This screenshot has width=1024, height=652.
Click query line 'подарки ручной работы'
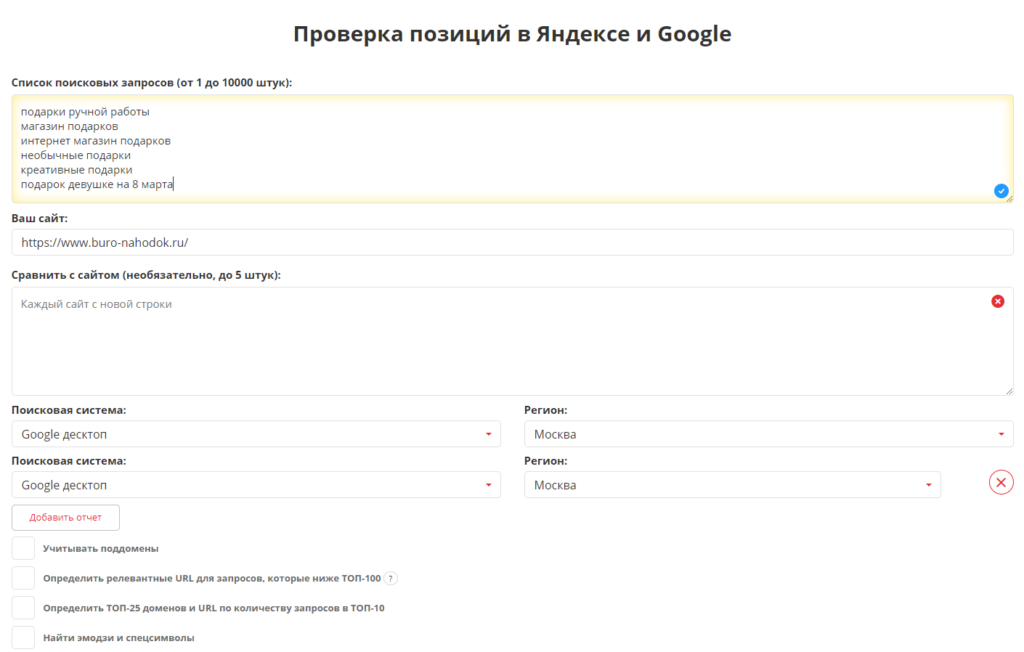(x=85, y=112)
